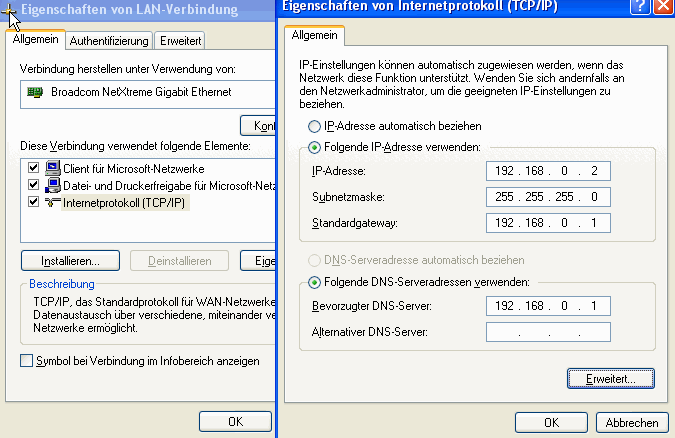The width and height of the screenshot is (675, 438).
Task: Click the Standardgateway input field
Action: [547, 223]
